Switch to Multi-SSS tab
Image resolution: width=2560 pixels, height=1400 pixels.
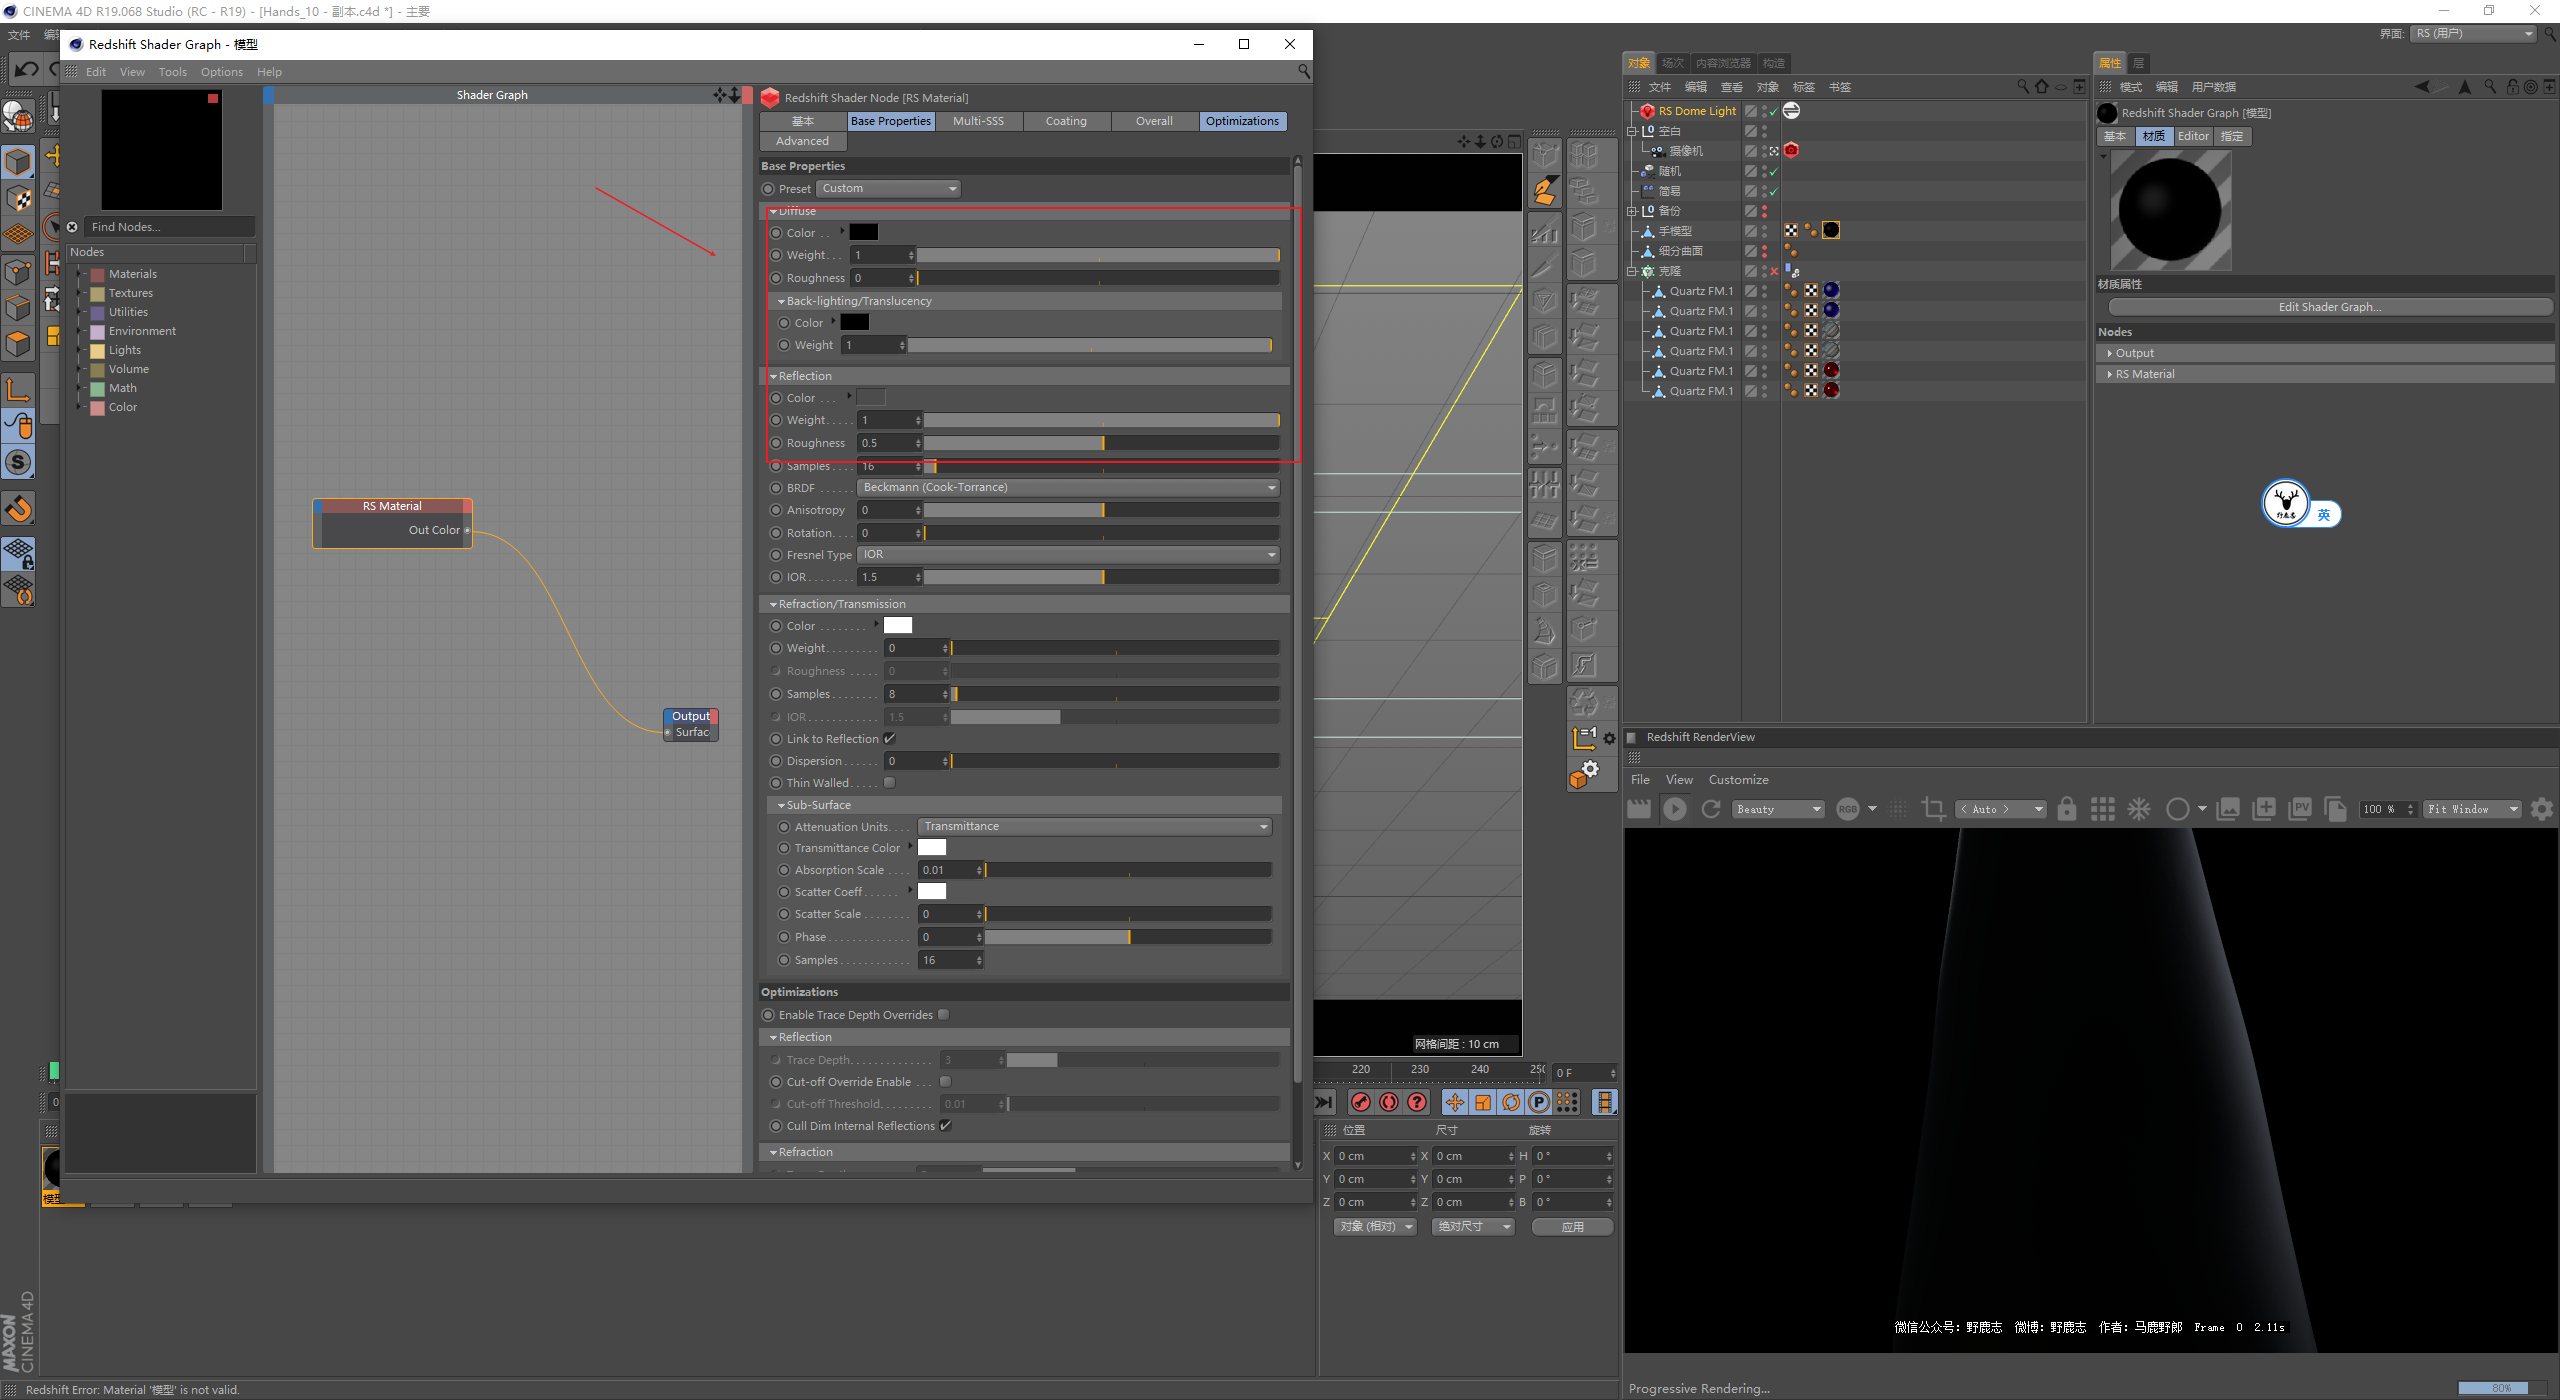pos(979,121)
